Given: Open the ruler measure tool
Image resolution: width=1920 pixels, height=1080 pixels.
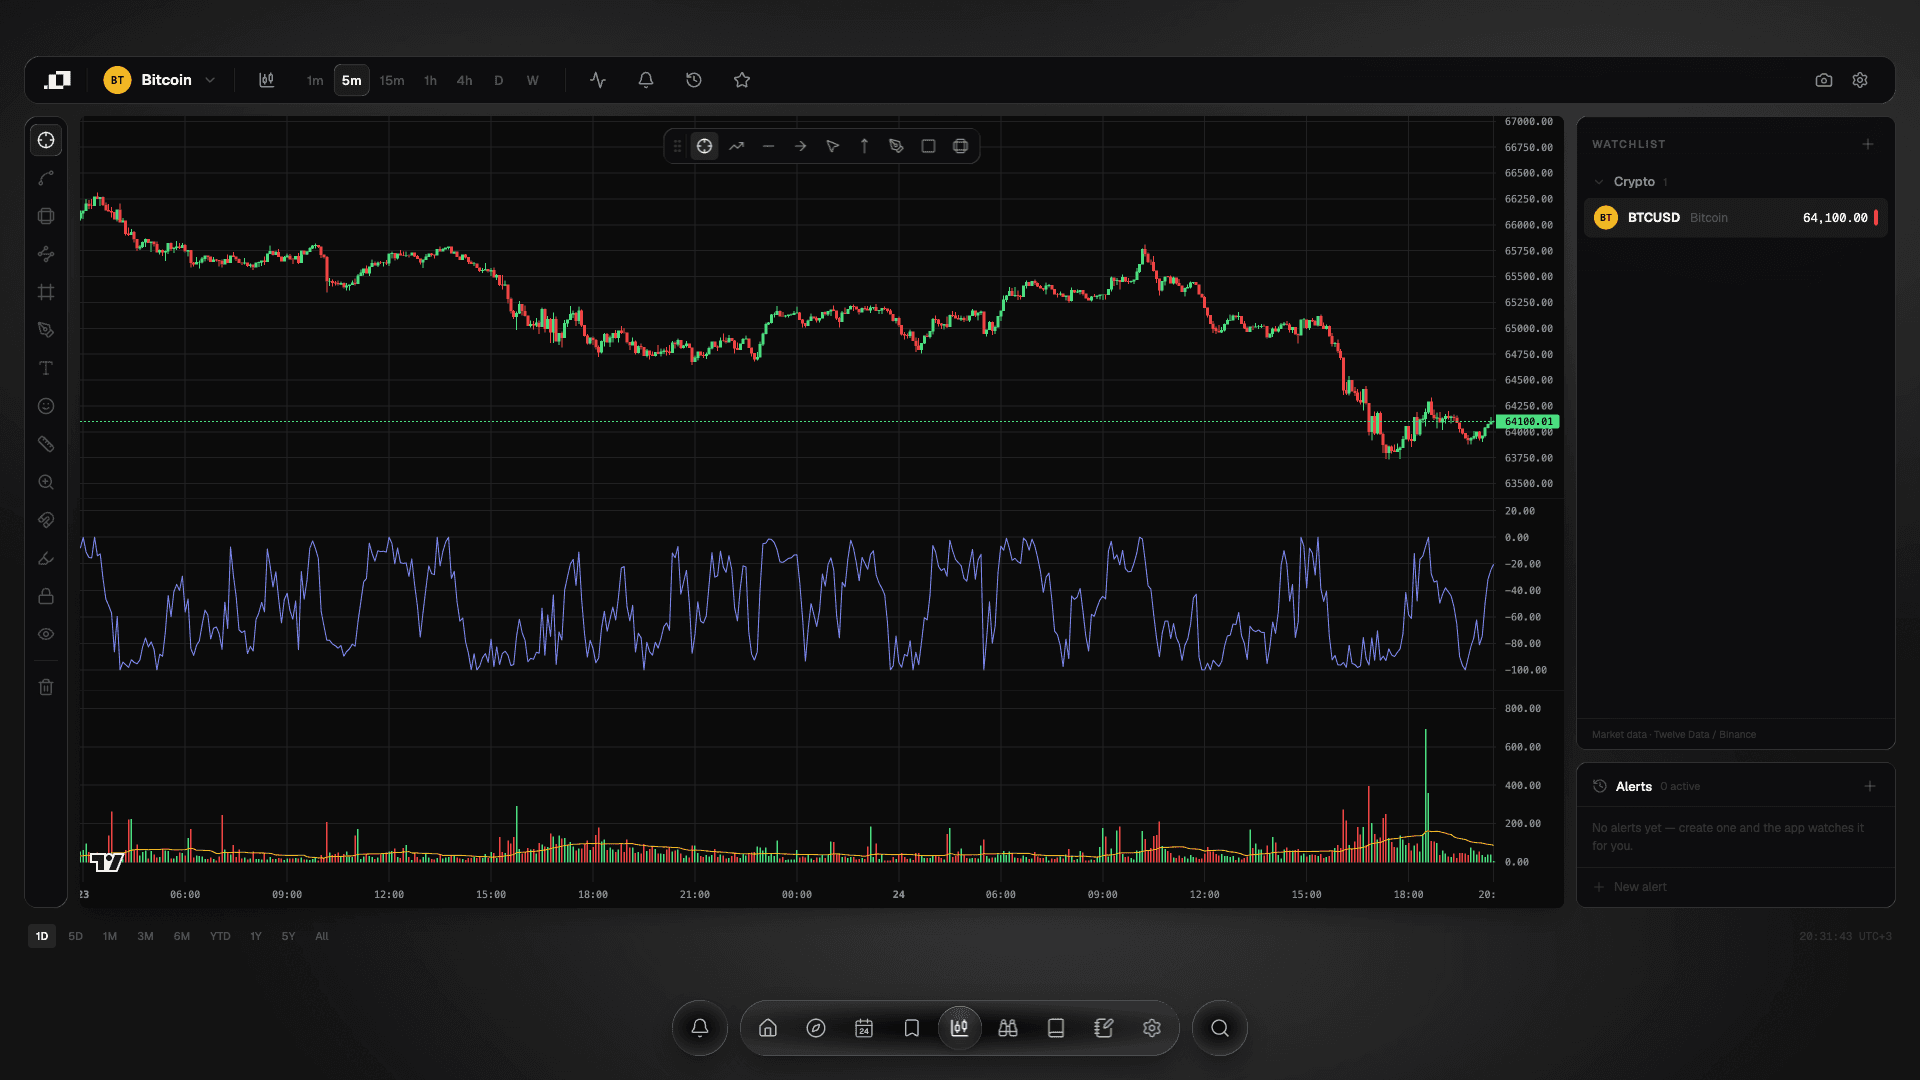Looking at the screenshot, I should [46, 444].
